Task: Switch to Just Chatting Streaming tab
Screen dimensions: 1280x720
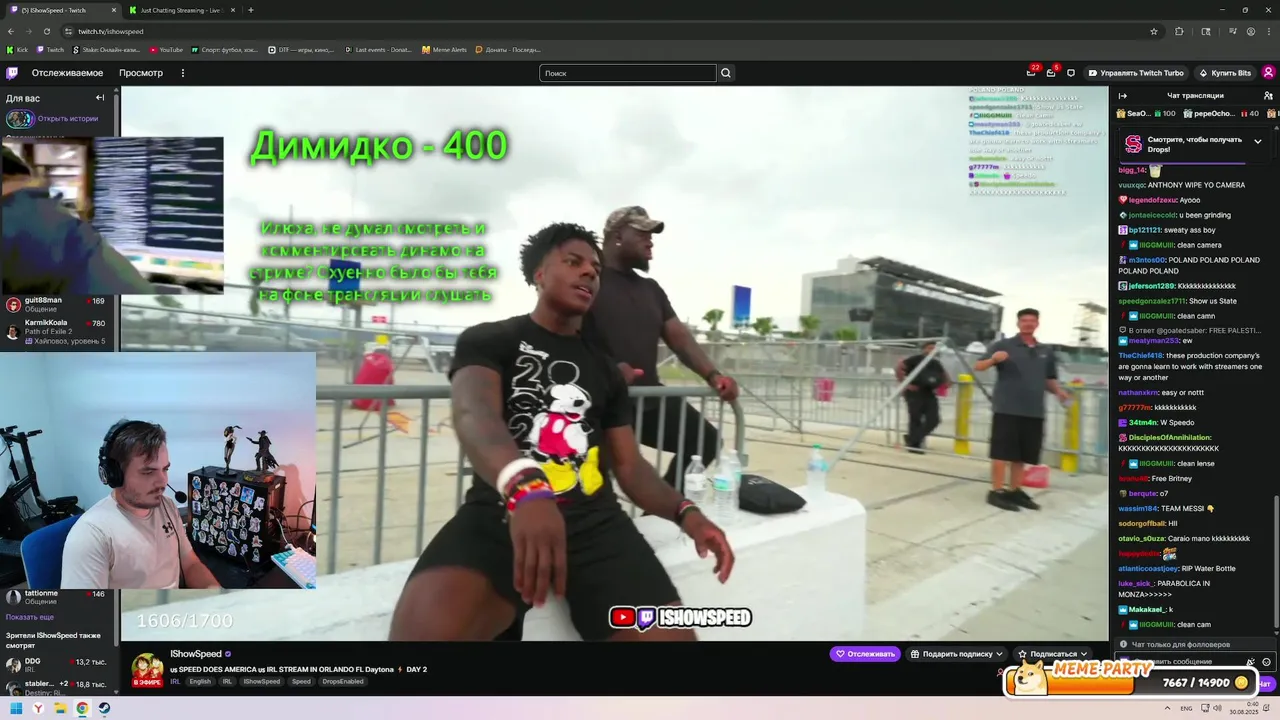Action: [182, 10]
